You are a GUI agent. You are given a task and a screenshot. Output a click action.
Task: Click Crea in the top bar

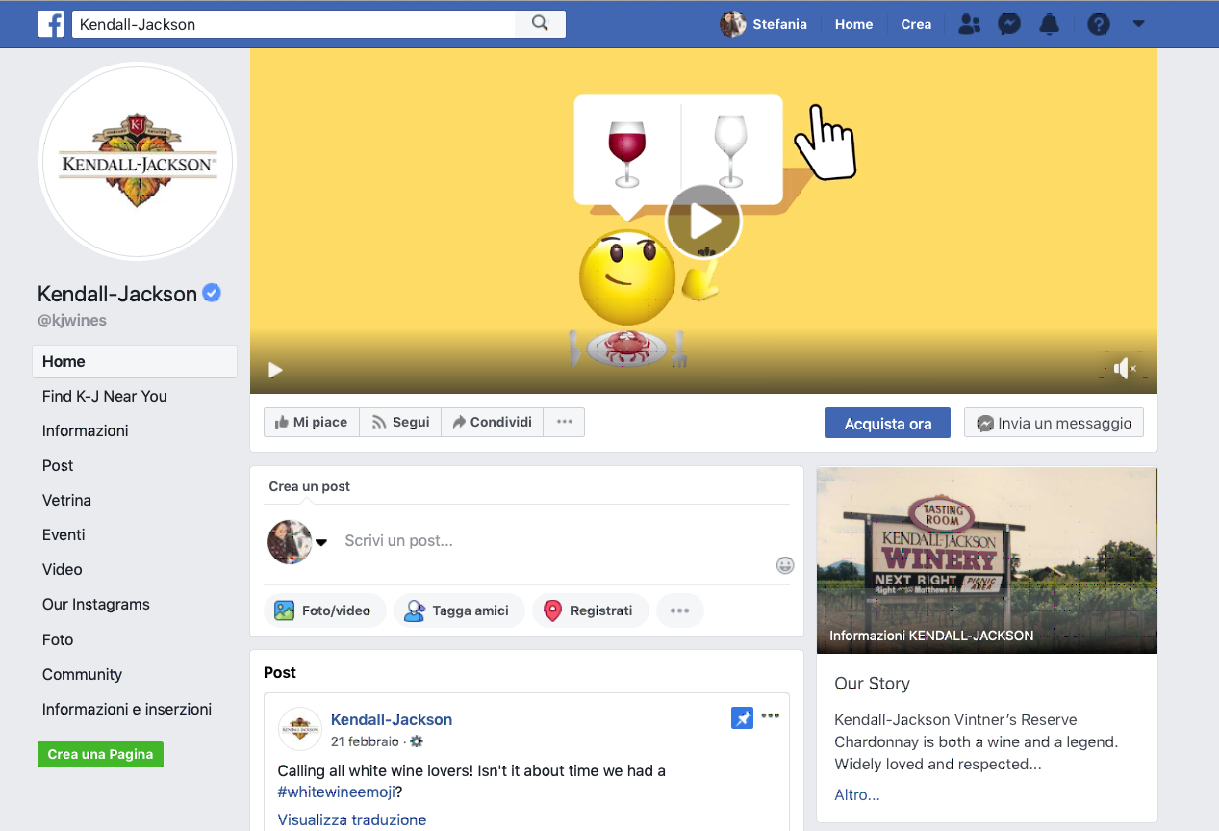click(x=916, y=24)
